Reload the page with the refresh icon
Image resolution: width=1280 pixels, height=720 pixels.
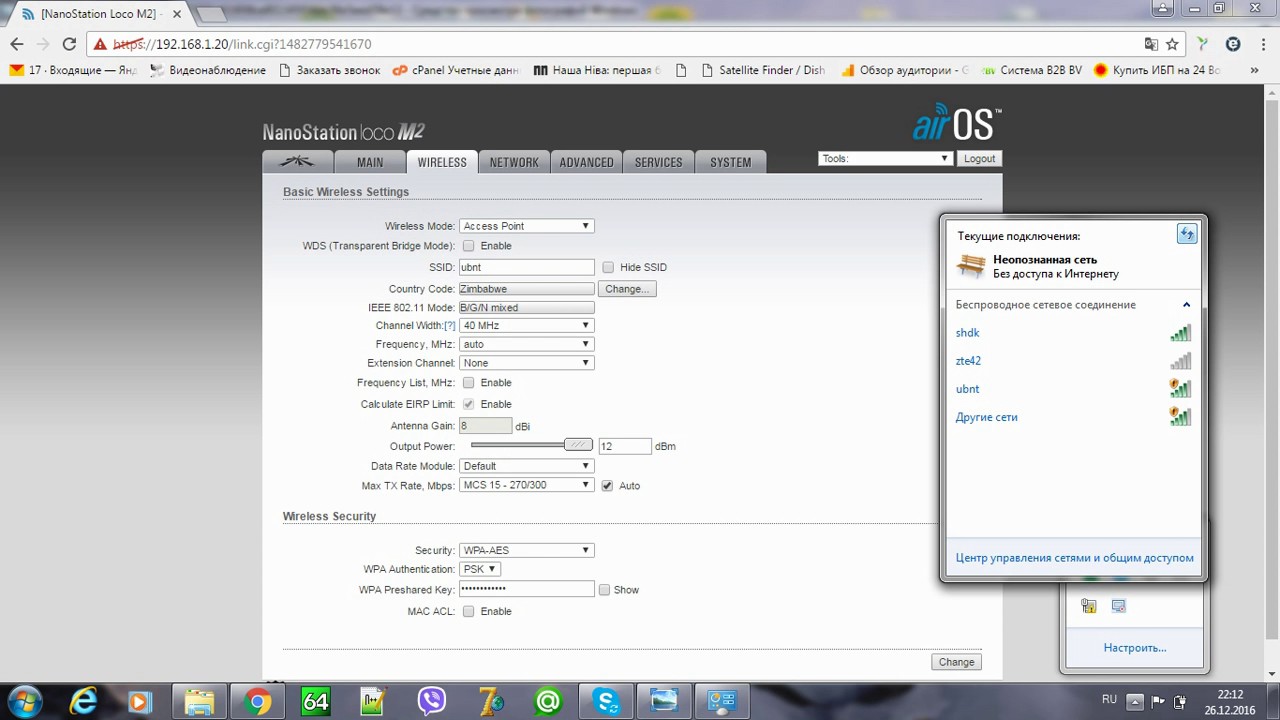pyautogui.click(x=69, y=44)
